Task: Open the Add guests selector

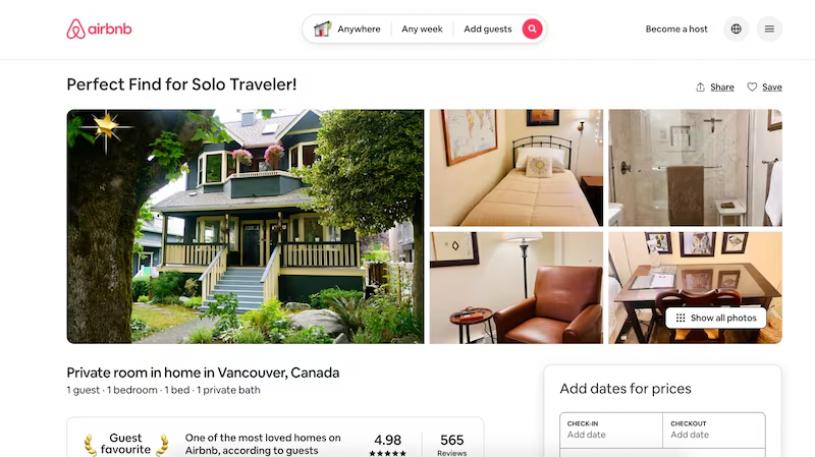Action: [488, 29]
